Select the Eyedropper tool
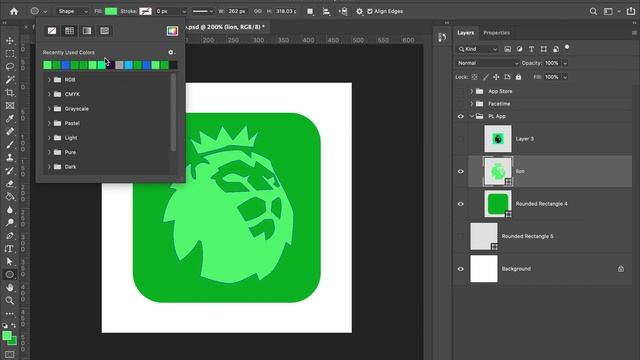 click(10, 119)
